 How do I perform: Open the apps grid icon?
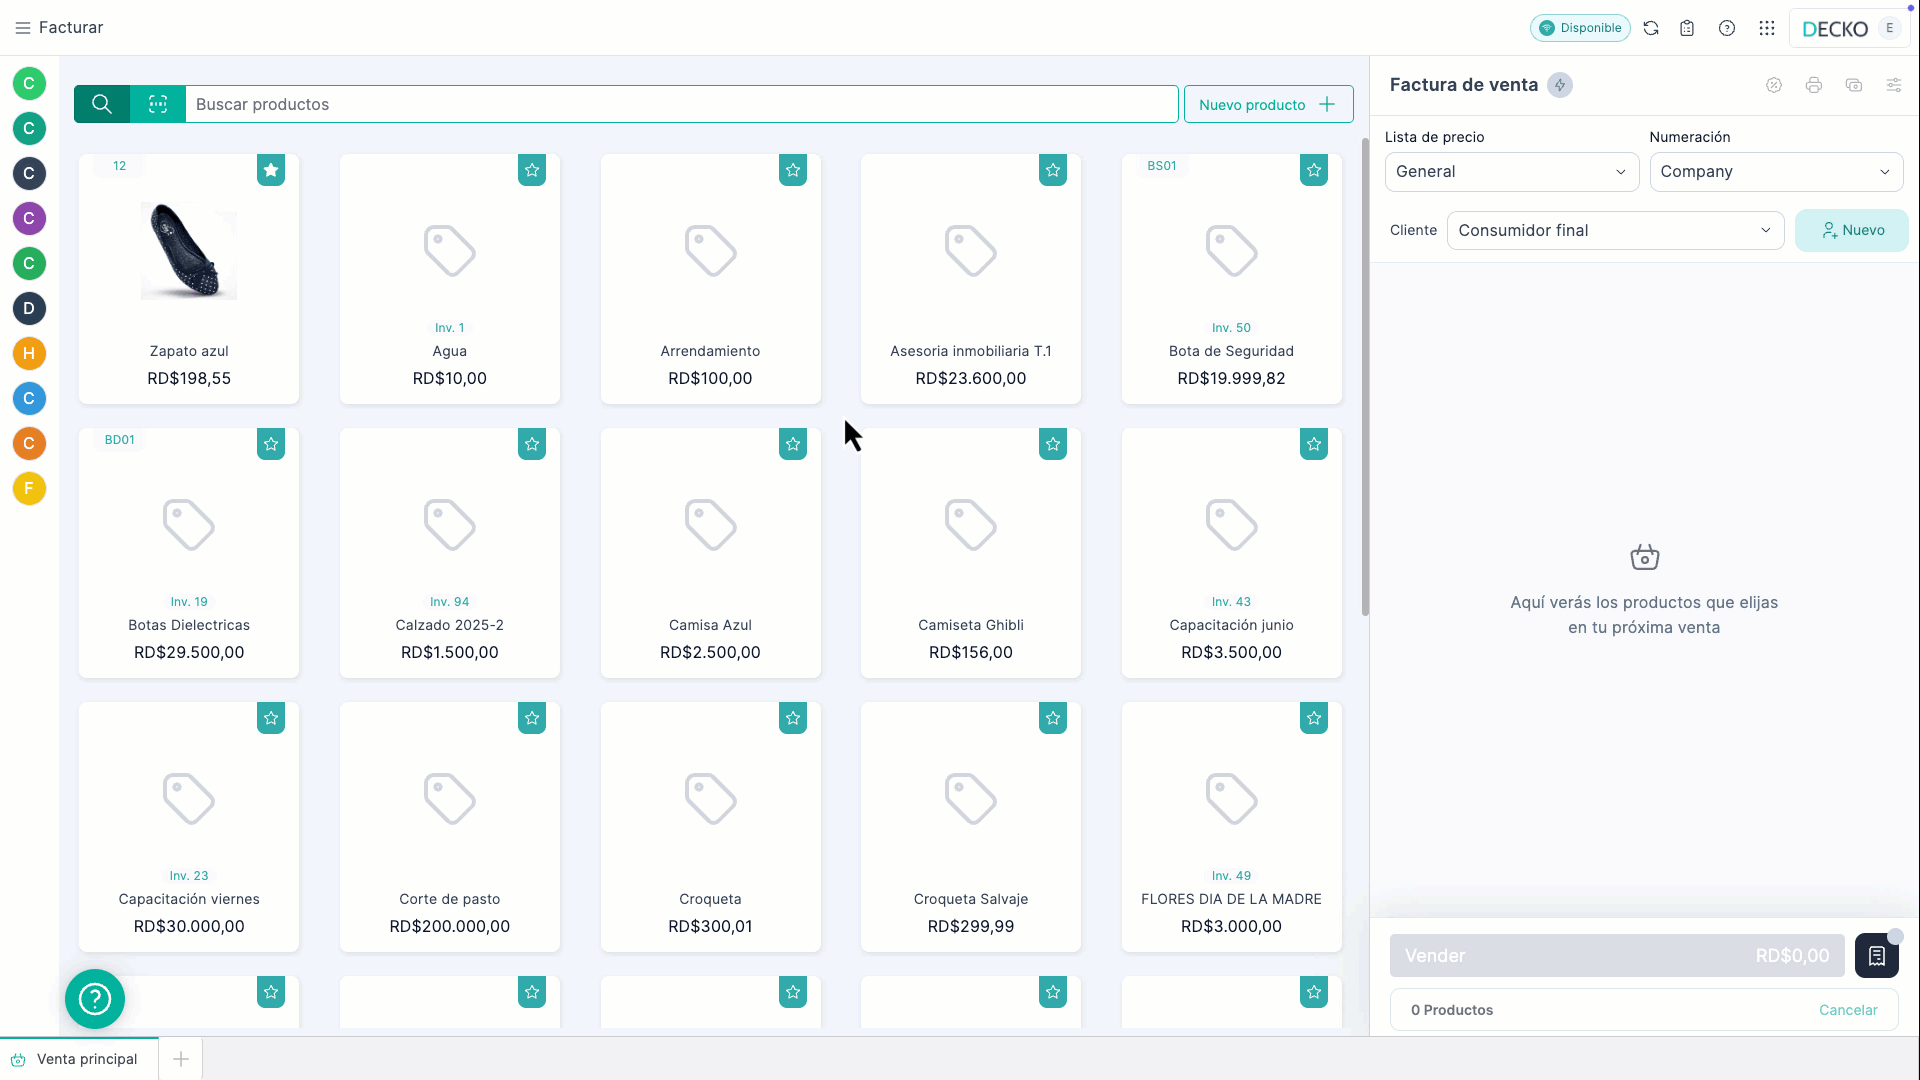click(1767, 28)
